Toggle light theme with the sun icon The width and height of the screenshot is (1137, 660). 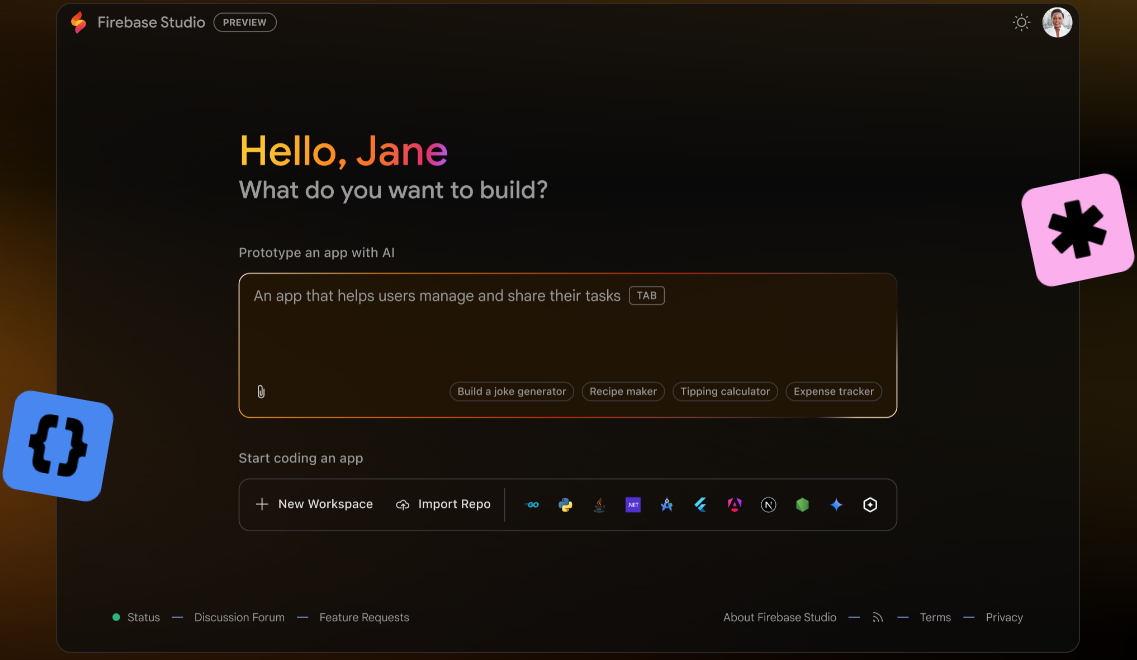coord(1021,22)
